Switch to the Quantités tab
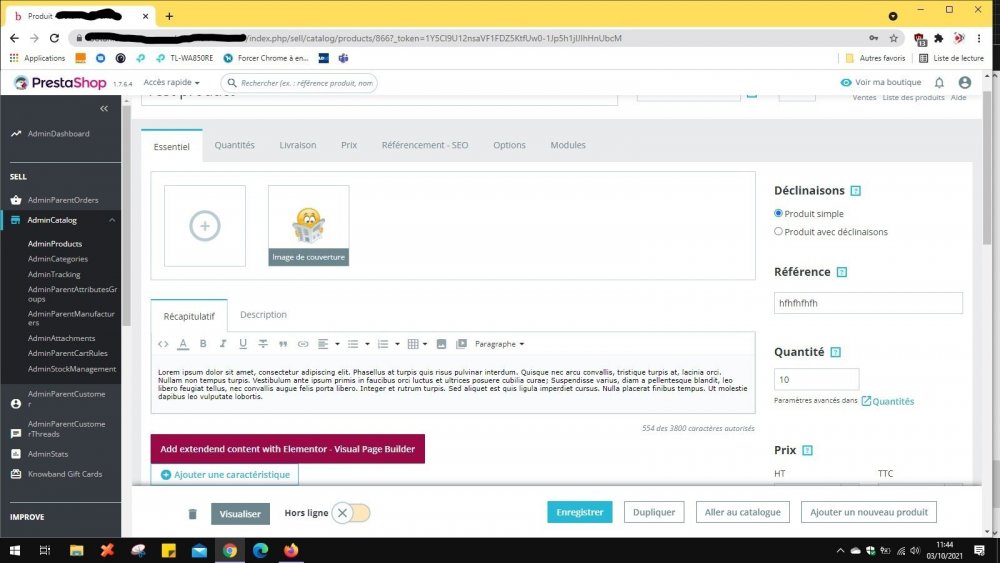1000x563 pixels. point(234,145)
